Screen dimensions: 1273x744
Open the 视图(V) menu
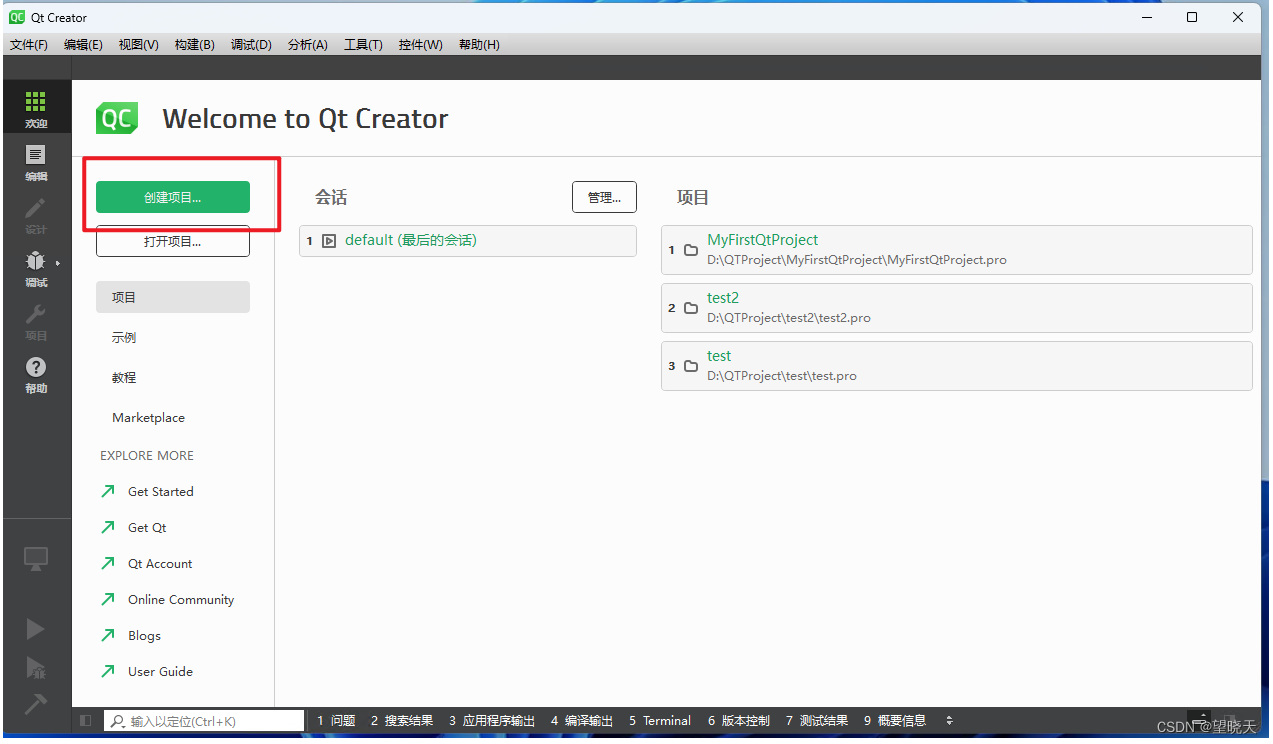coord(138,45)
